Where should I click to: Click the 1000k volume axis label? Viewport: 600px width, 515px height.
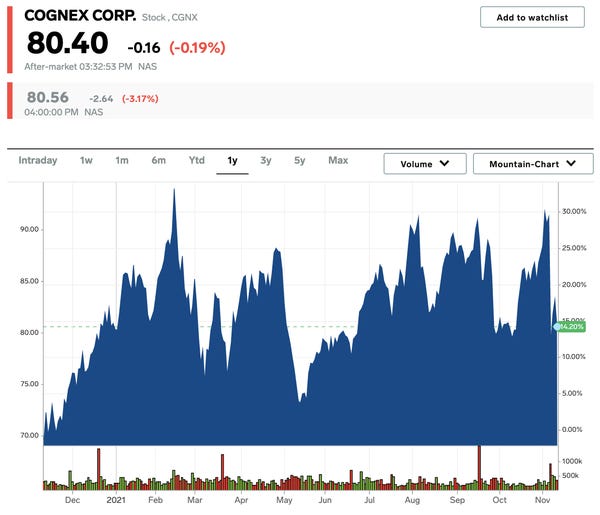coord(572,461)
